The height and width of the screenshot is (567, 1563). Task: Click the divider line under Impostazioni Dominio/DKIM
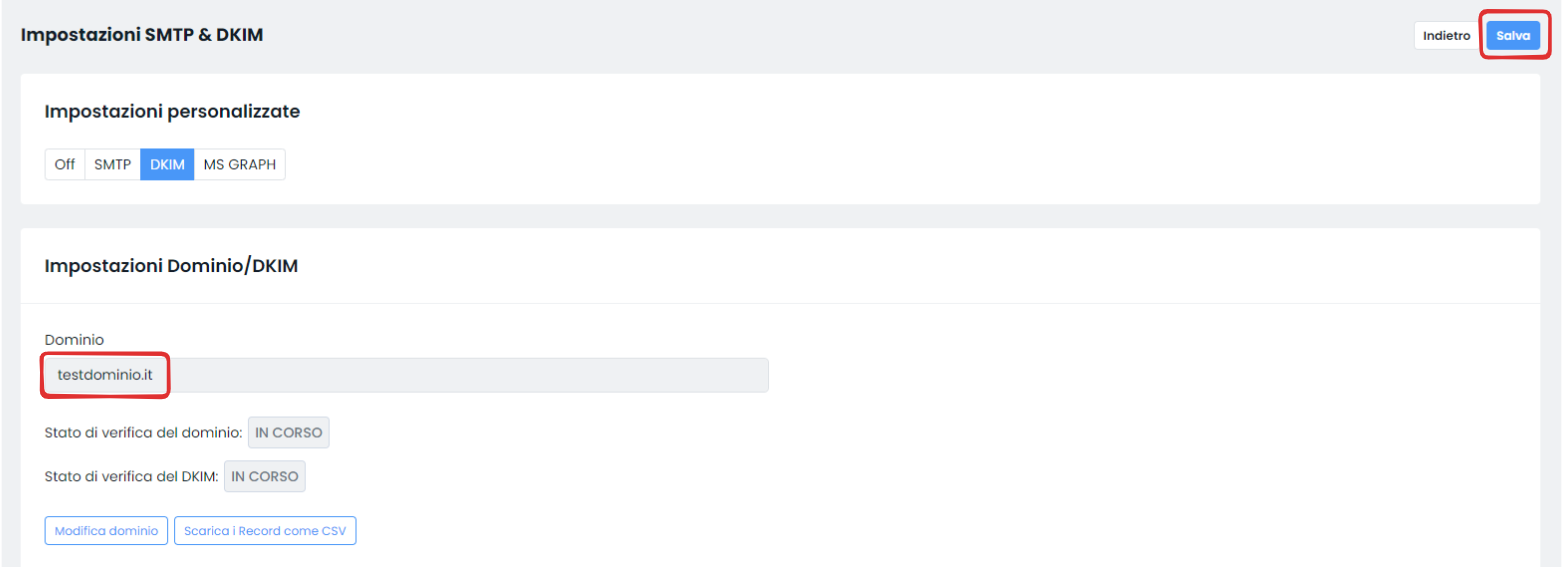[780, 303]
